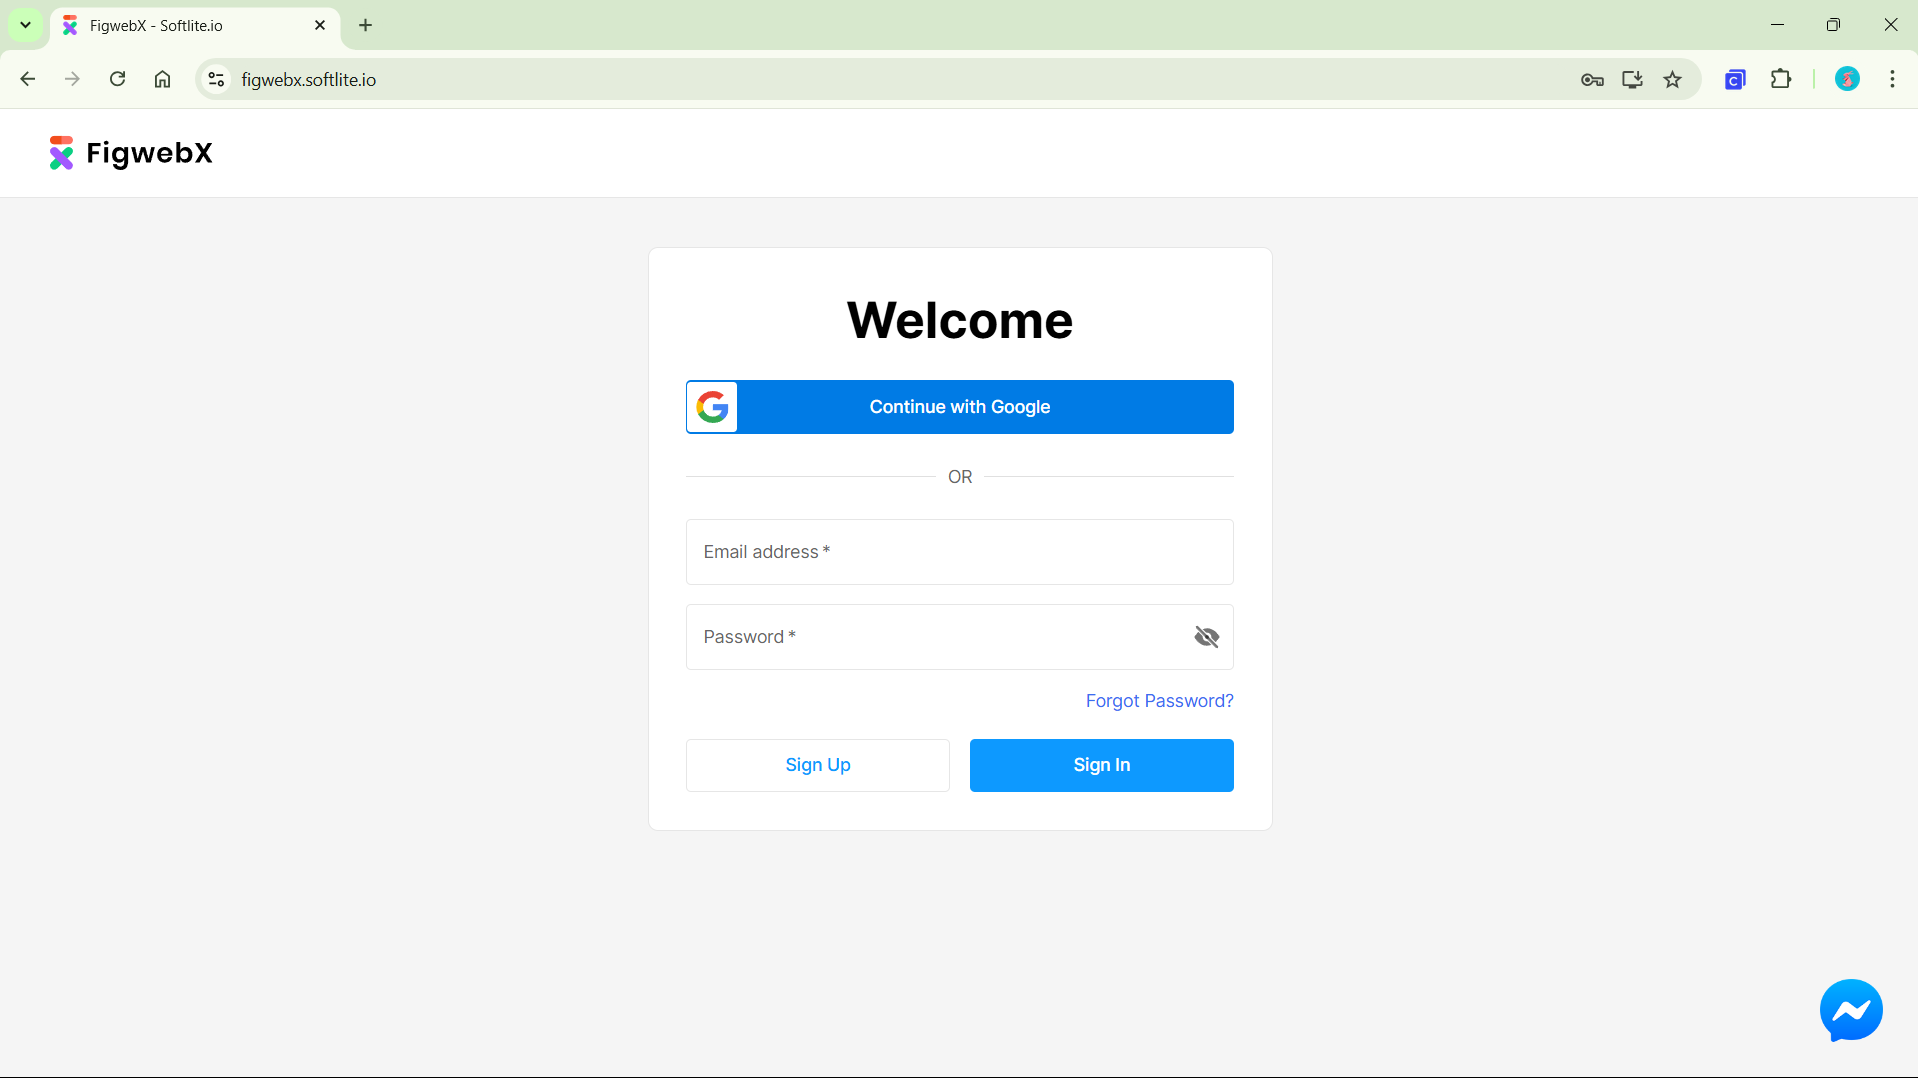1918x1078 pixels.
Task: Open saved passwords key icon
Action: tap(1592, 80)
